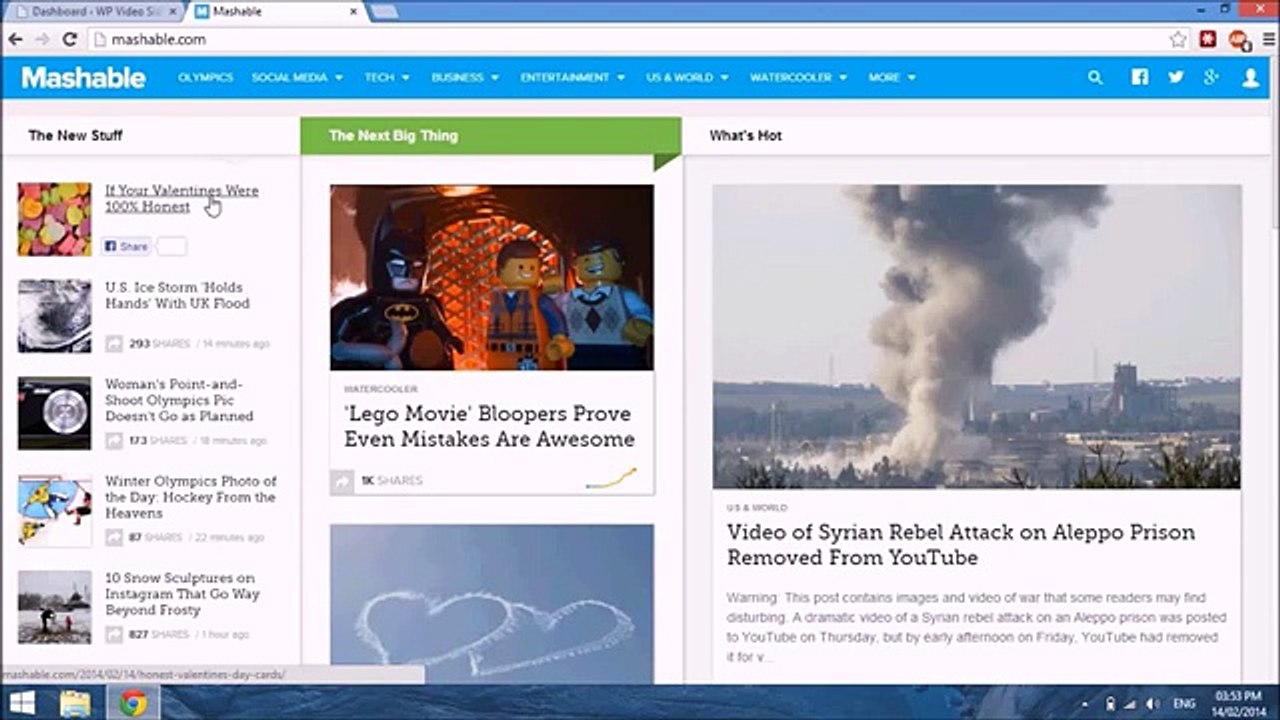
Task: Open 'Winter Olympics Photo of the Day' article
Action: [191, 497]
